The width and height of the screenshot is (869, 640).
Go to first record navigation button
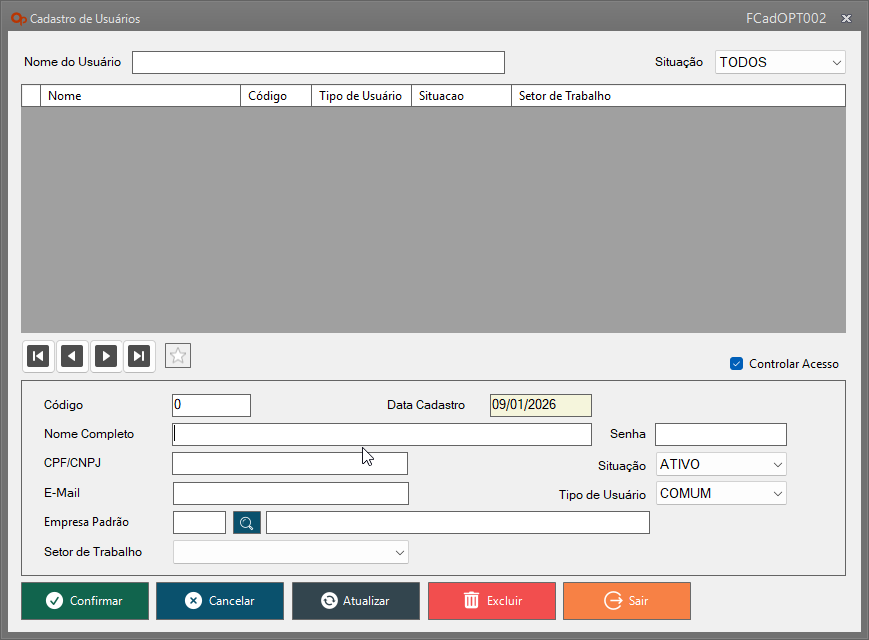click(x=38, y=356)
